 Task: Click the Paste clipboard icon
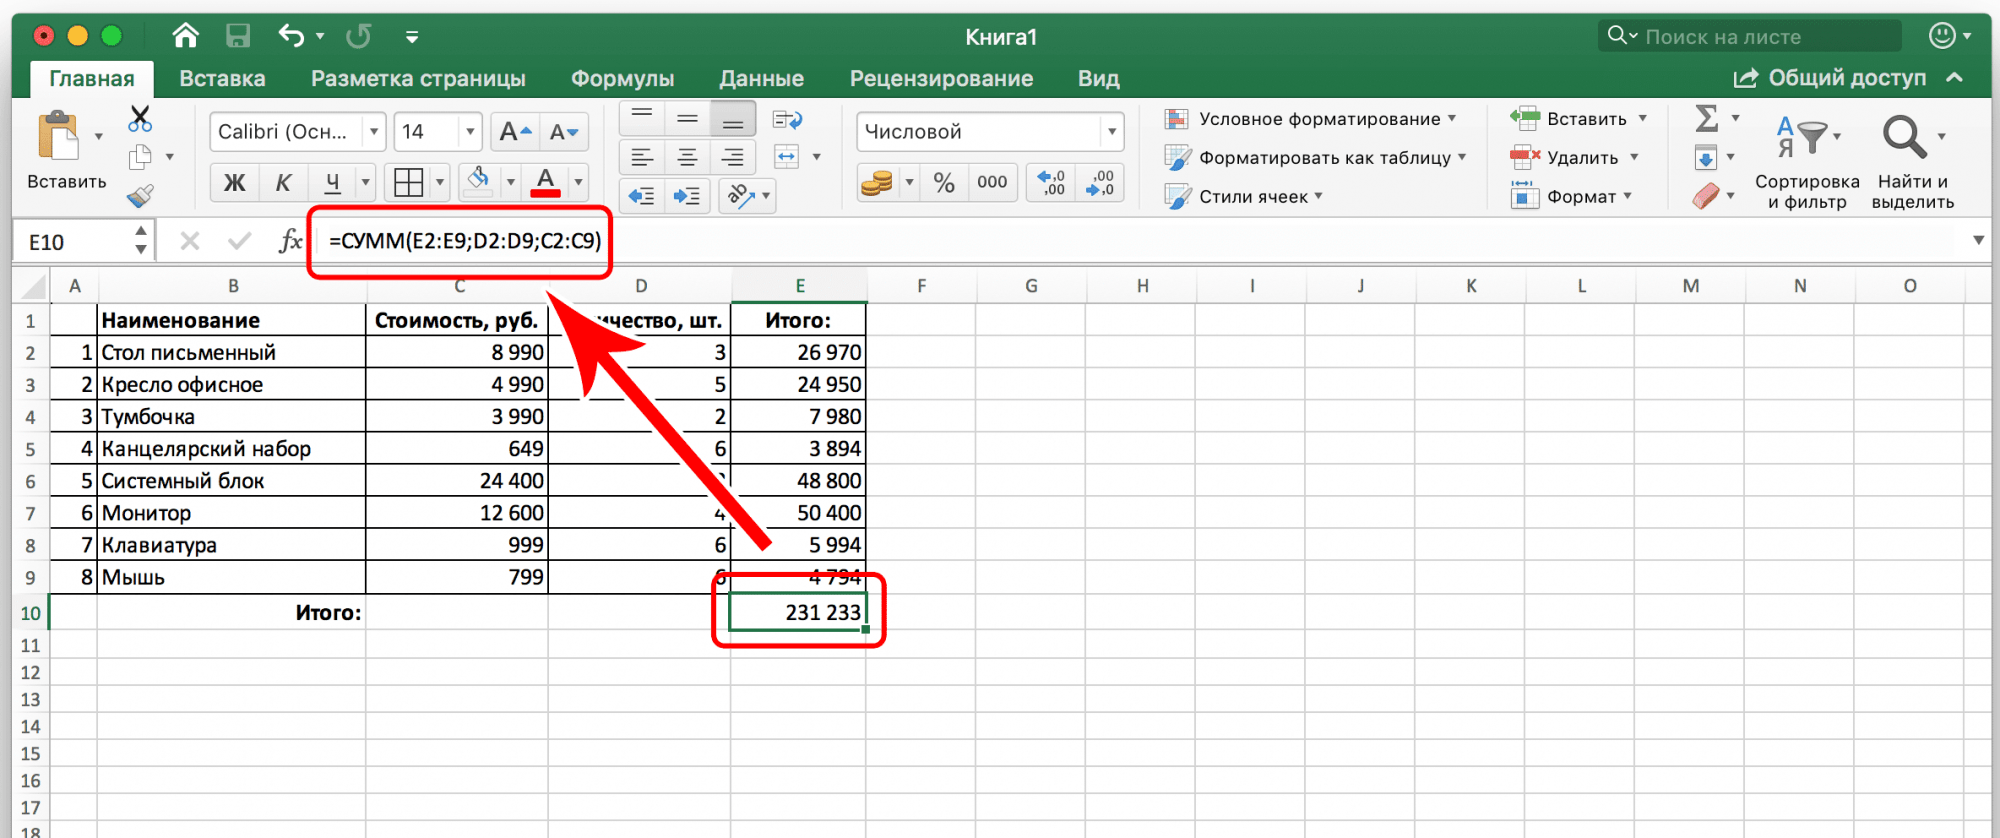[x=58, y=136]
